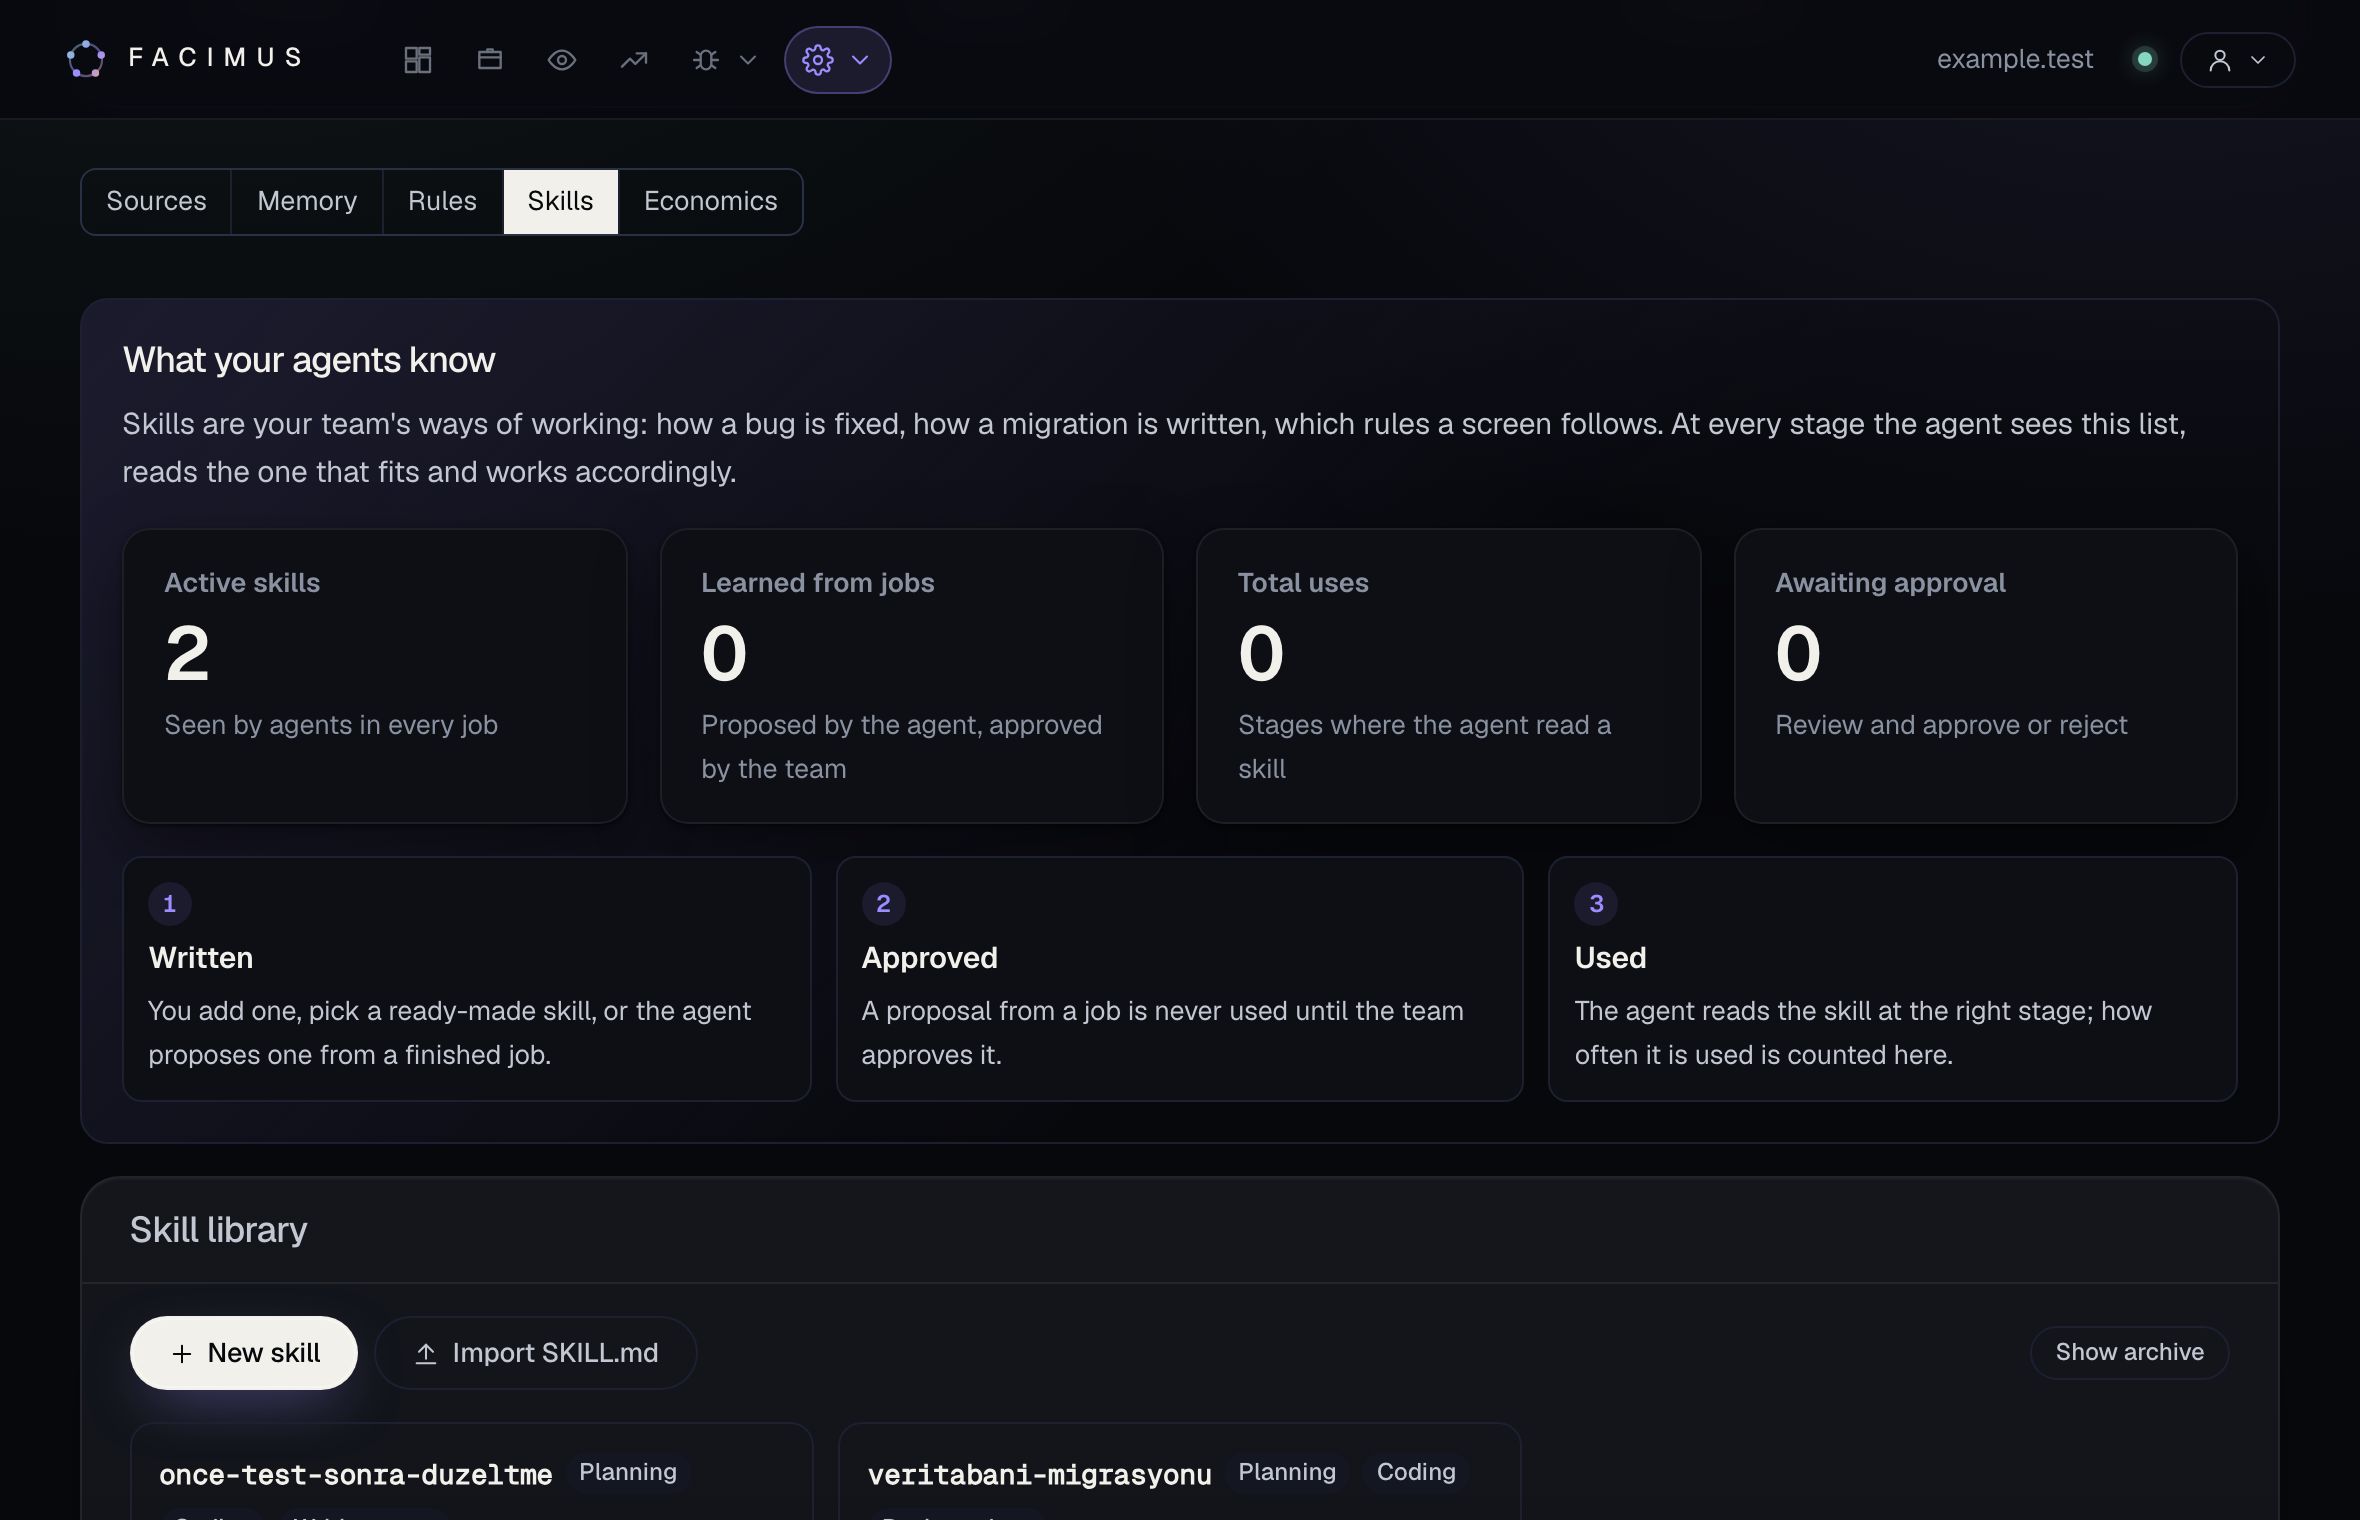Open the jobs briefcase icon in navbar

(490, 60)
